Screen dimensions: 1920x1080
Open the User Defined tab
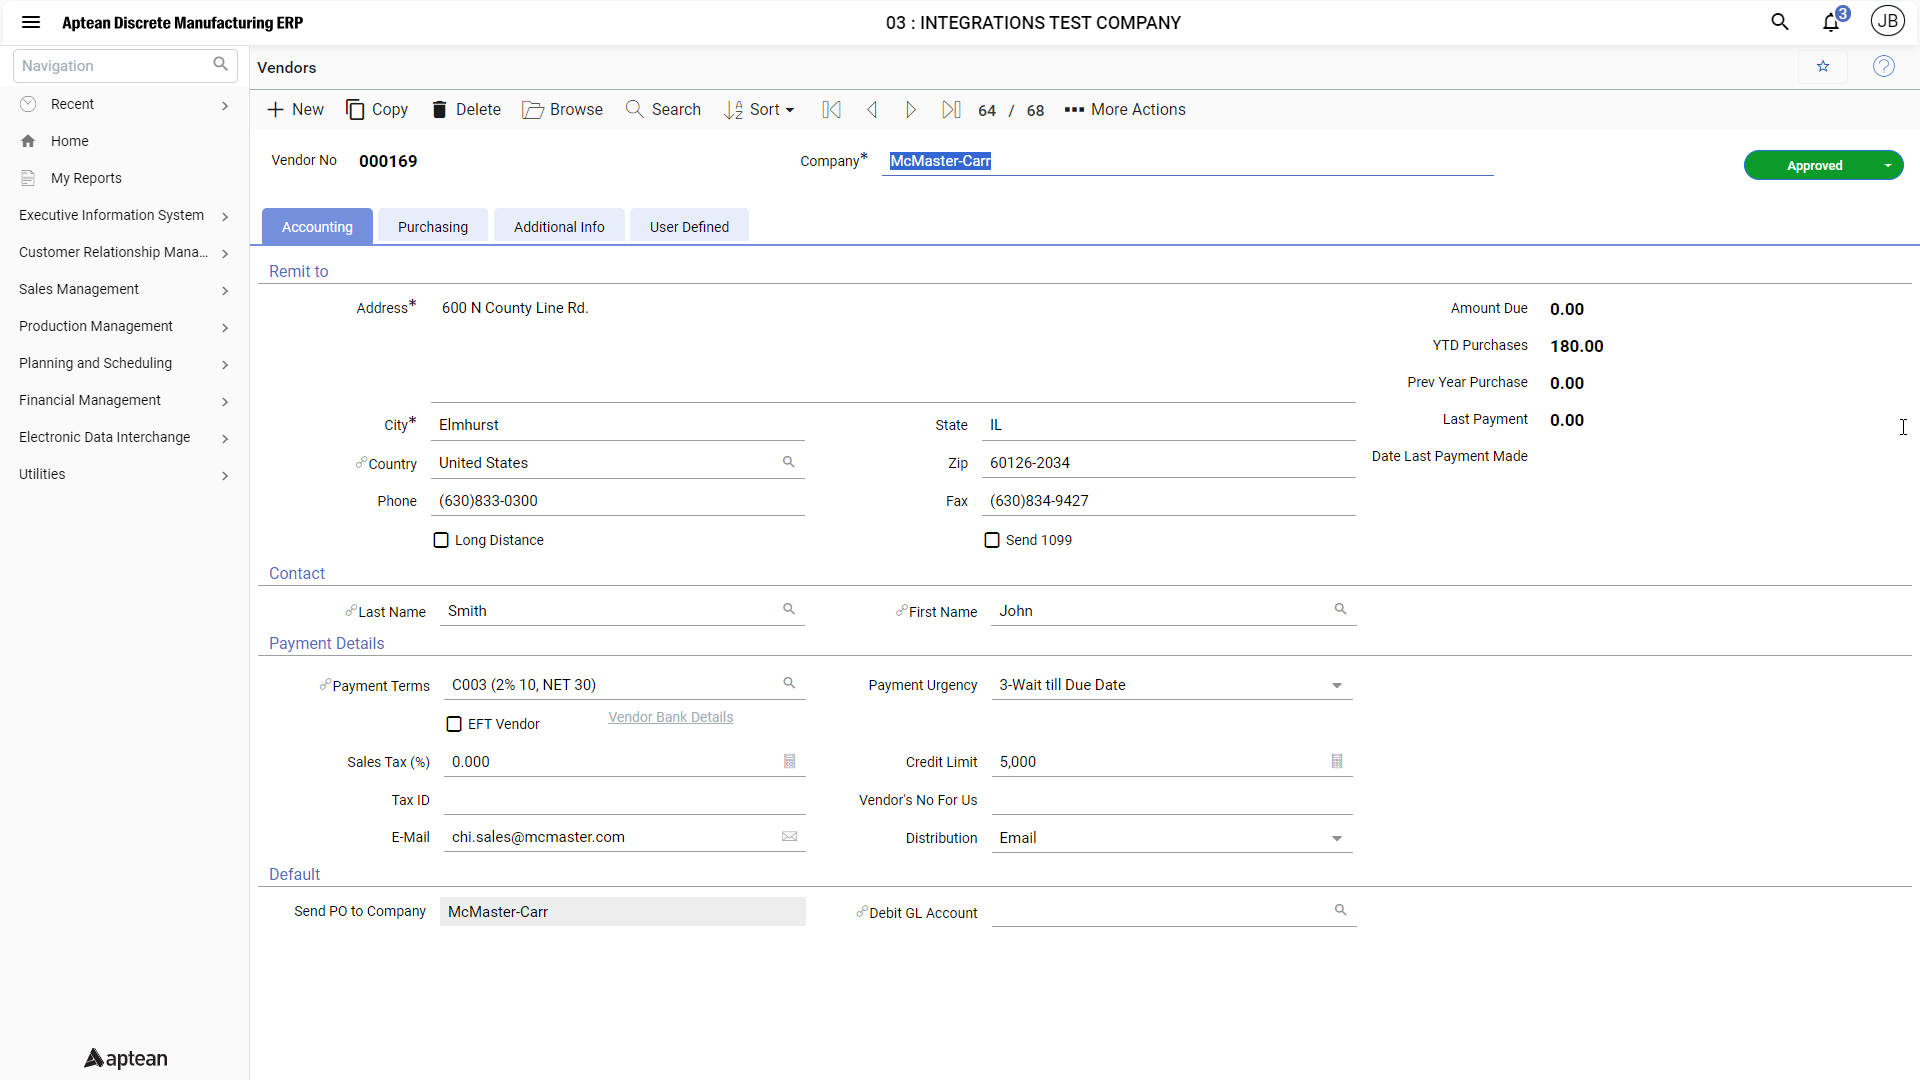[688, 226]
